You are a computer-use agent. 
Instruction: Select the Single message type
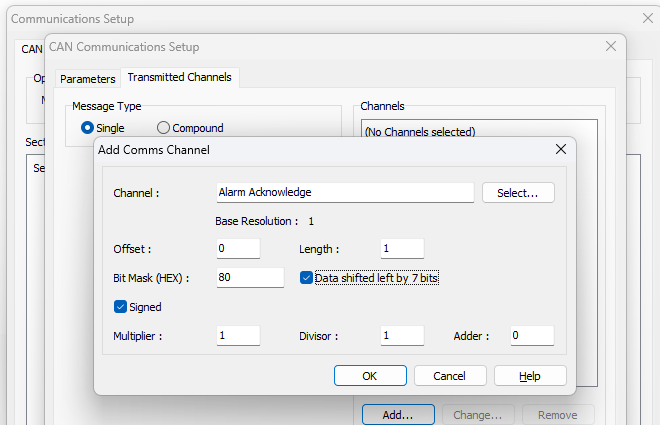(x=87, y=128)
